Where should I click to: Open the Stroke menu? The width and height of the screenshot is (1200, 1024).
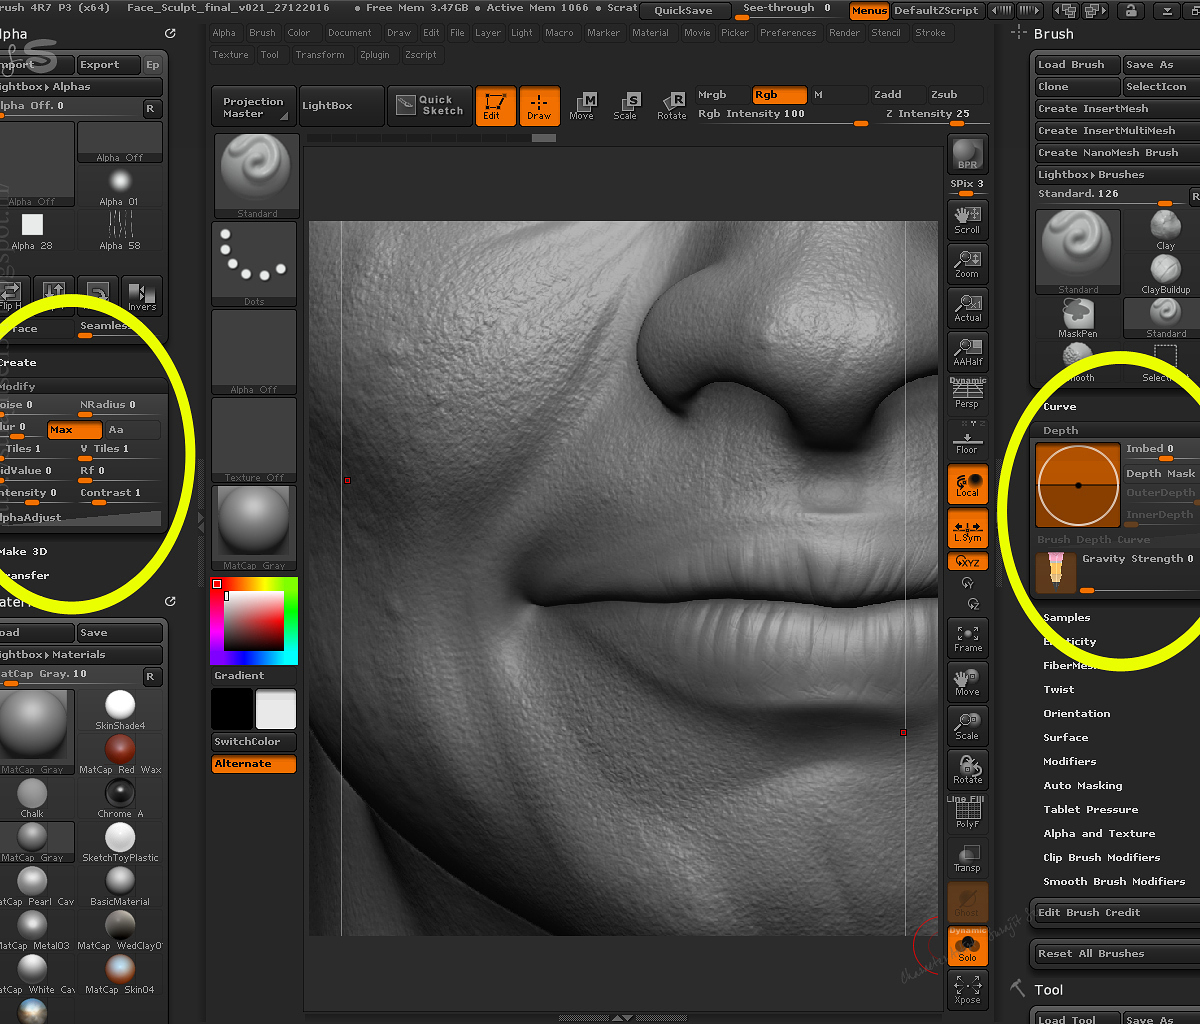click(930, 33)
